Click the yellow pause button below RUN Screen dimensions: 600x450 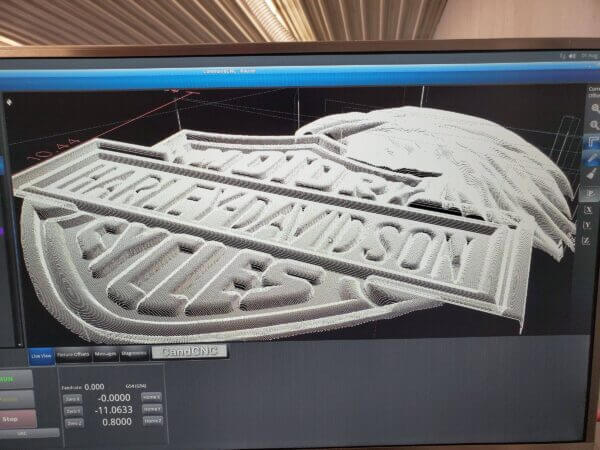(x=17, y=399)
